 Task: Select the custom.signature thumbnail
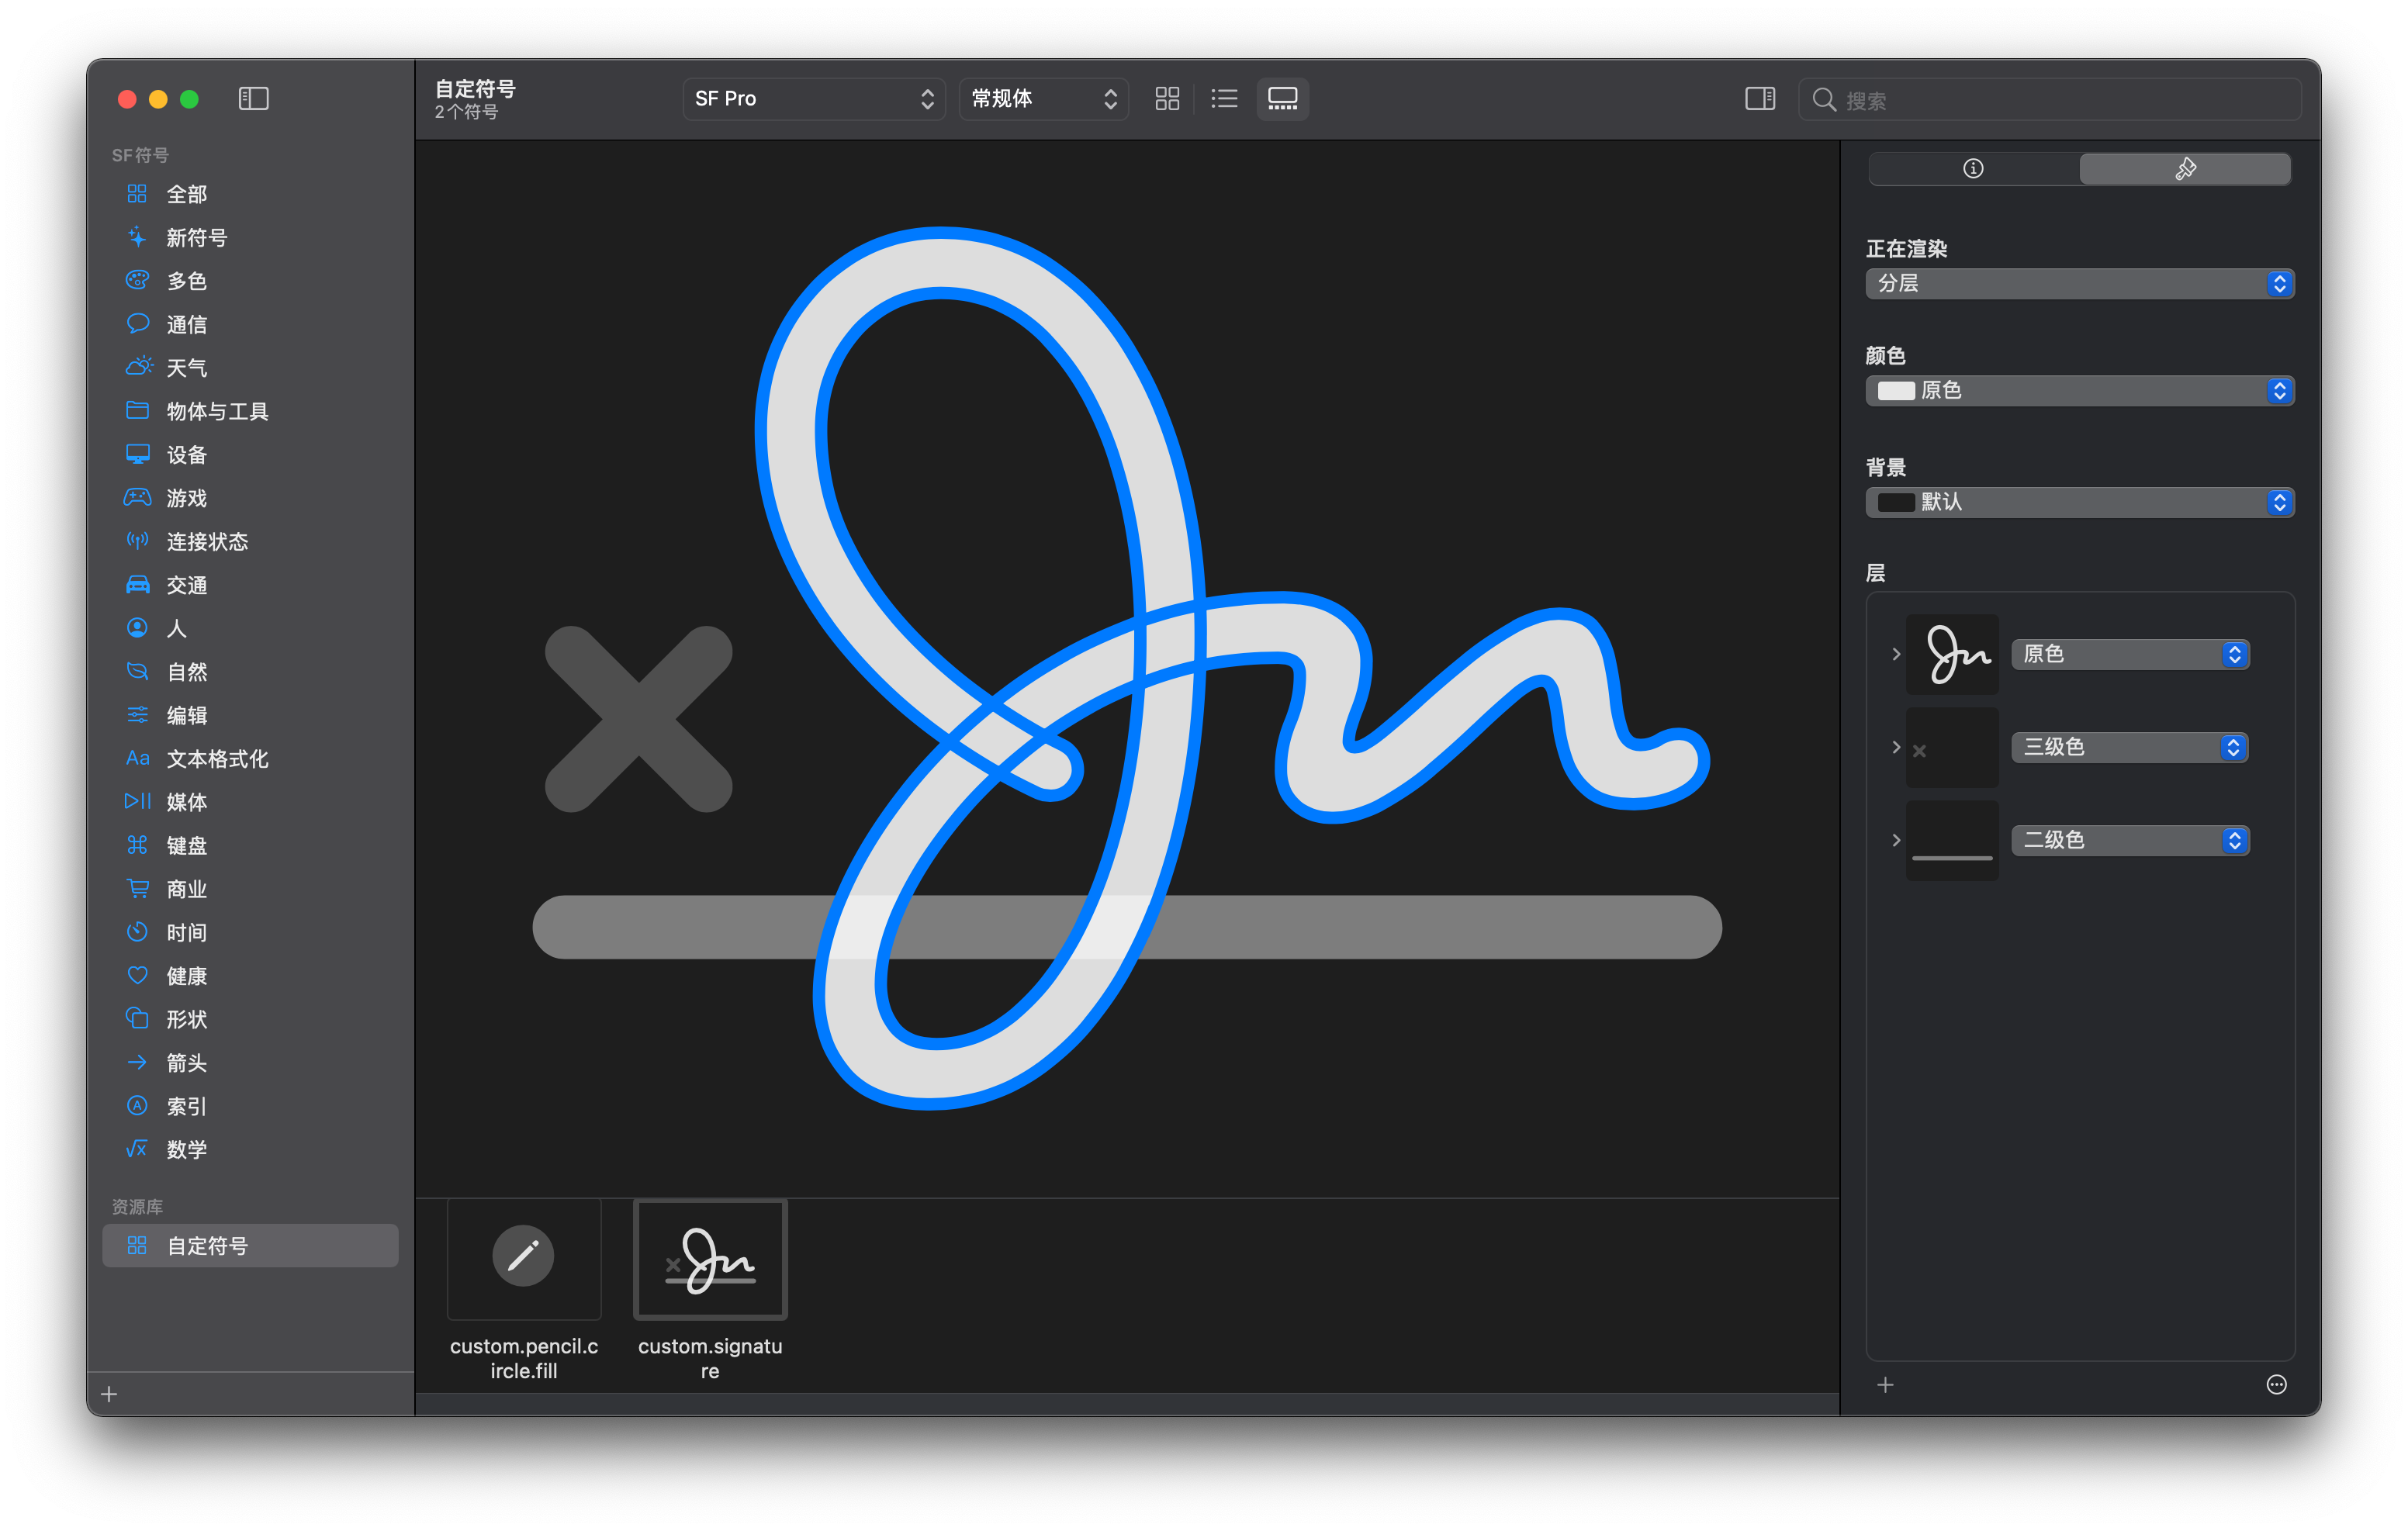pos(710,1259)
